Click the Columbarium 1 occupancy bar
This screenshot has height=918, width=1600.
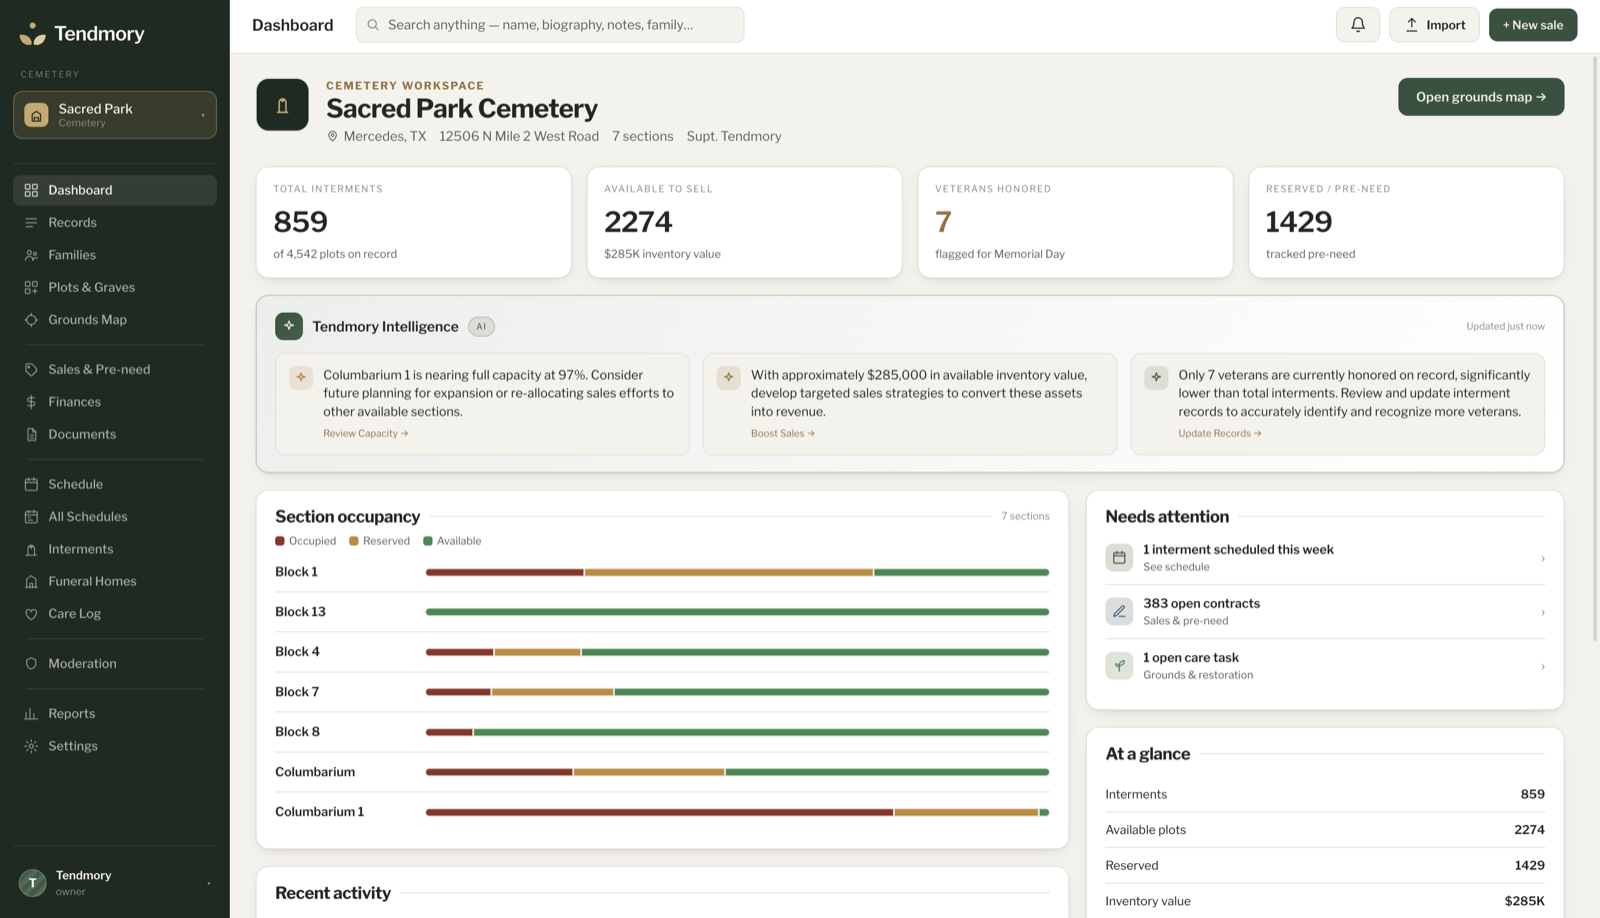[737, 812]
